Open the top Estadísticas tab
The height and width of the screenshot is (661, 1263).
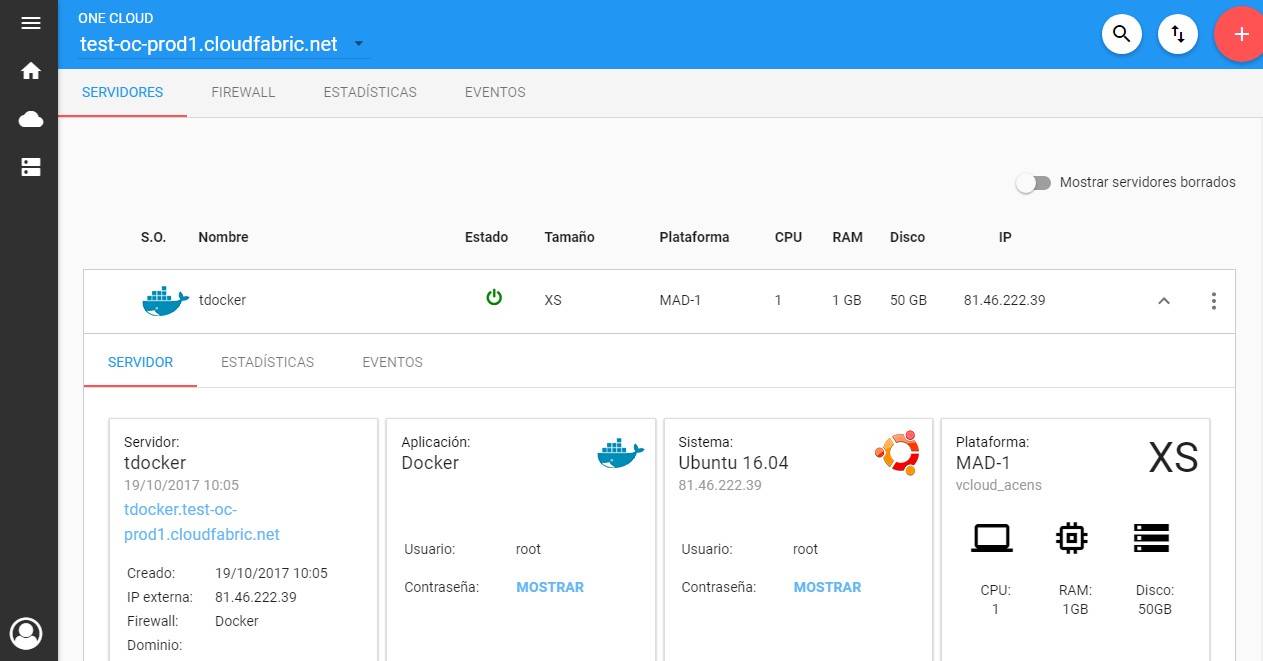pyautogui.click(x=370, y=92)
